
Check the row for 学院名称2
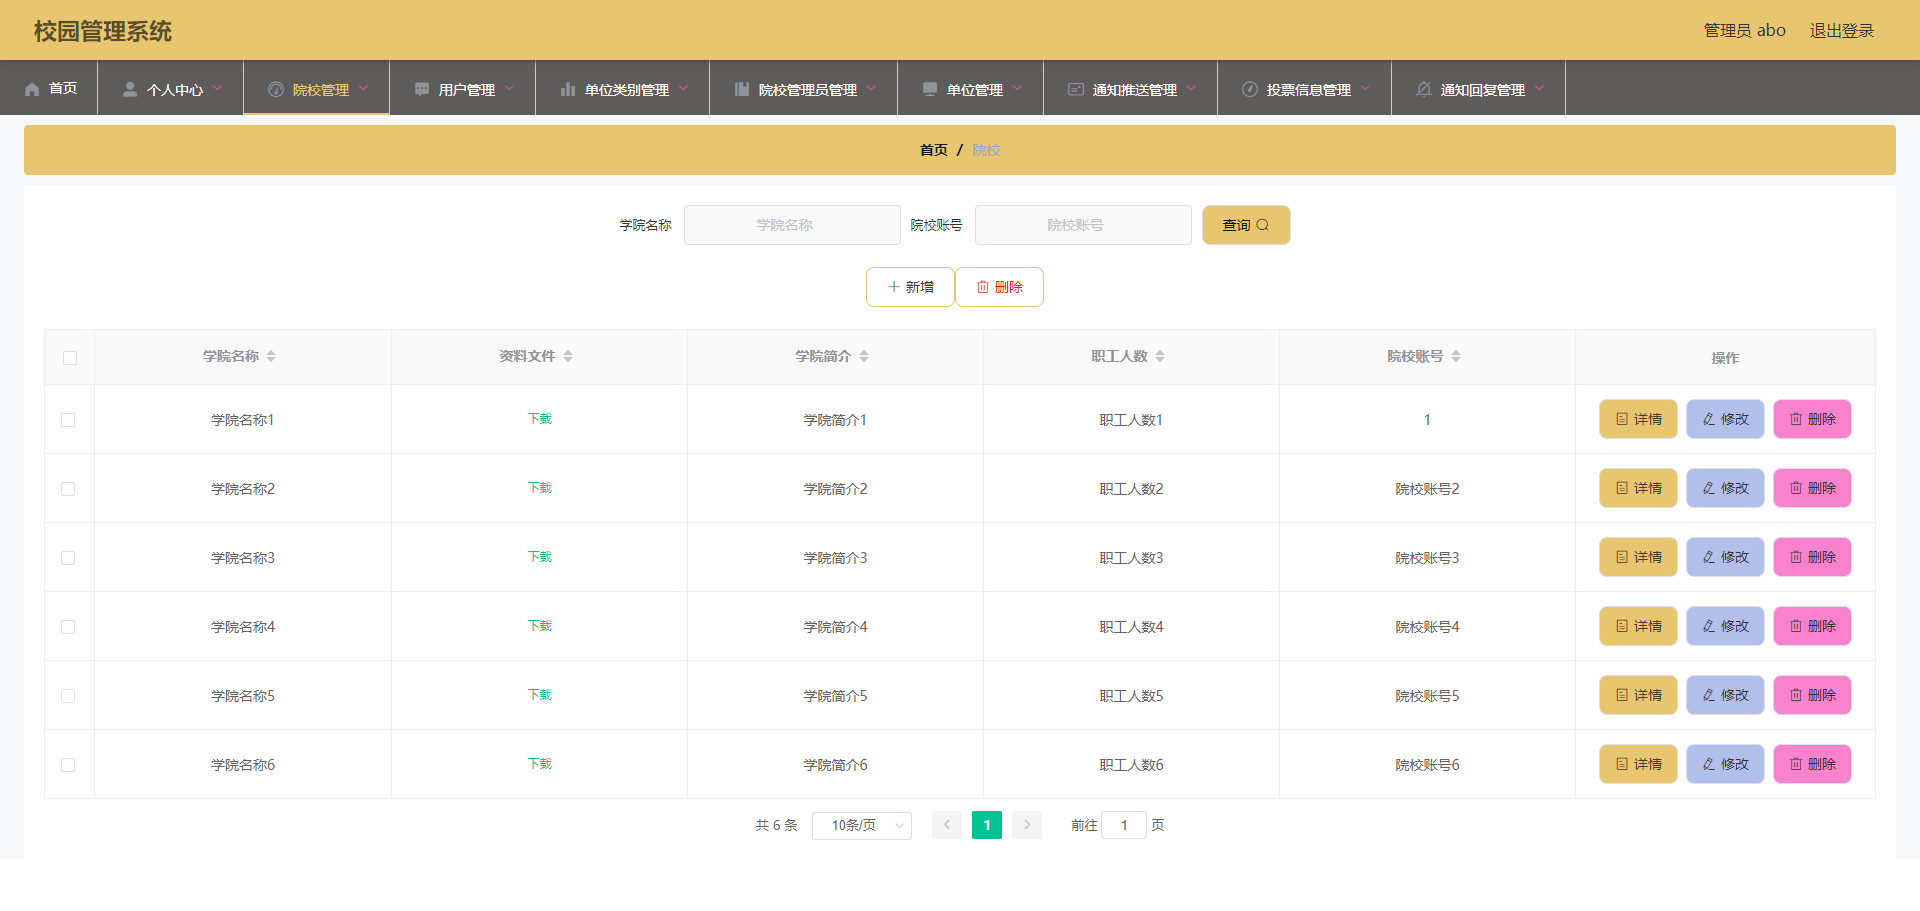click(x=68, y=489)
